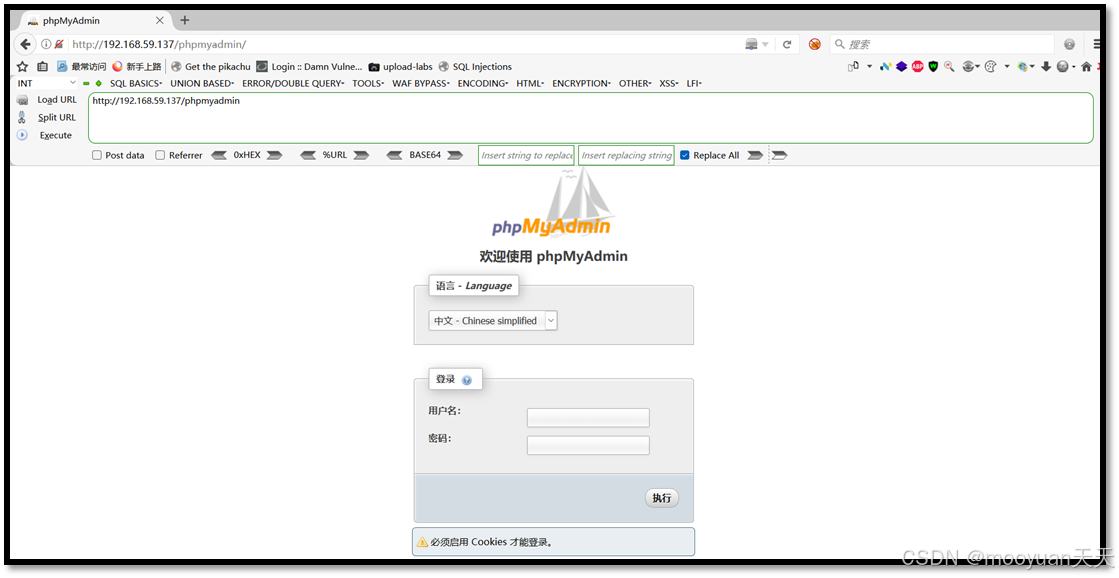Viewport: 1119px width, 578px height.
Task: Open the LFI menu
Action: [x=694, y=83]
